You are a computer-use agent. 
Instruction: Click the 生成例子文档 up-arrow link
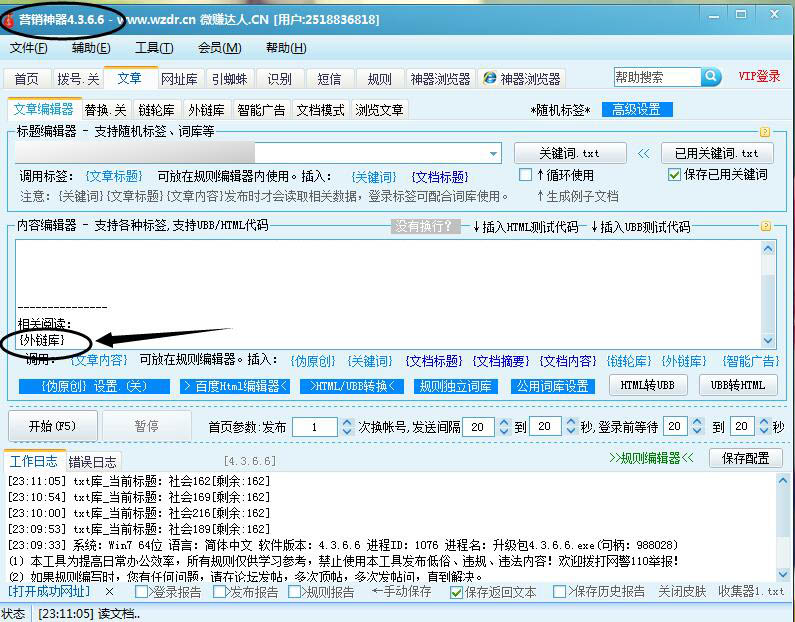tap(577, 196)
